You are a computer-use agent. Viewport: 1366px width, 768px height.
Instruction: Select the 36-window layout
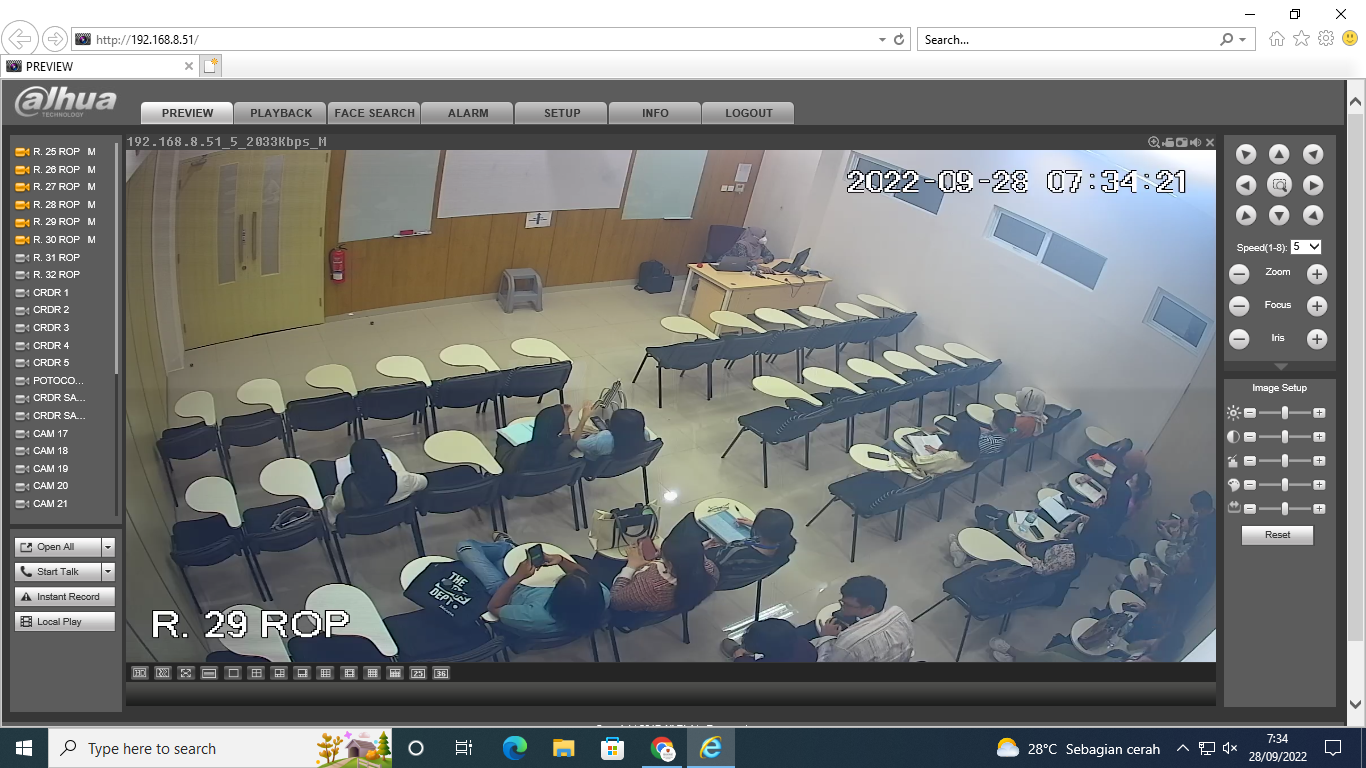tap(441, 673)
